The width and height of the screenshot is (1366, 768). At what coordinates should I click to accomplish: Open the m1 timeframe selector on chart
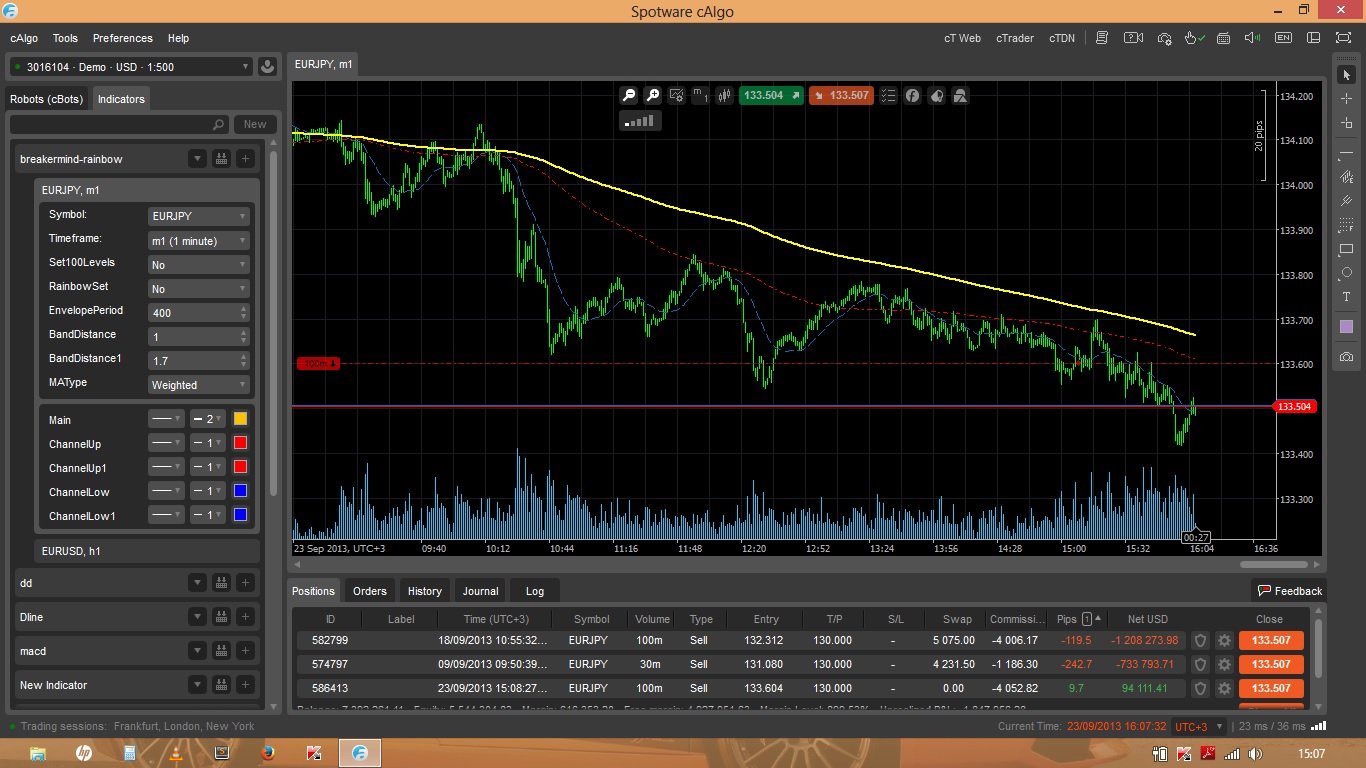point(701,96)
